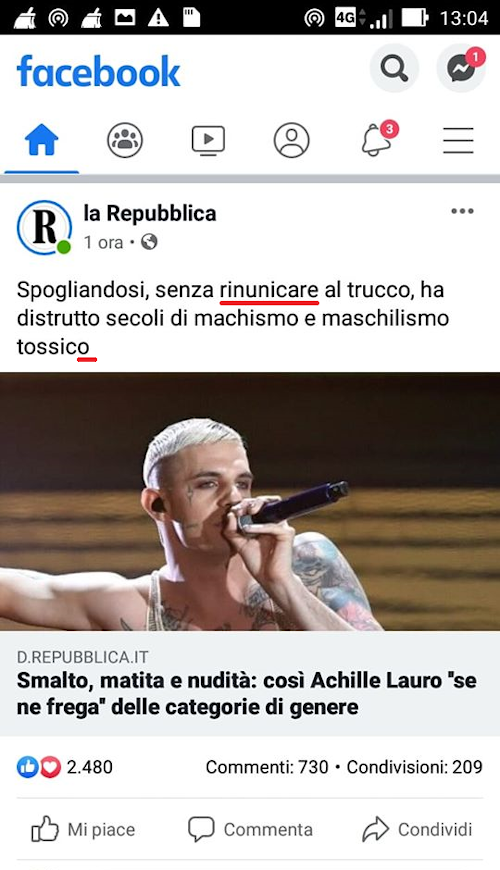Open the Achille Lauro article photo
The height and width of the screenshot is (870, 500).
[250, 502]
